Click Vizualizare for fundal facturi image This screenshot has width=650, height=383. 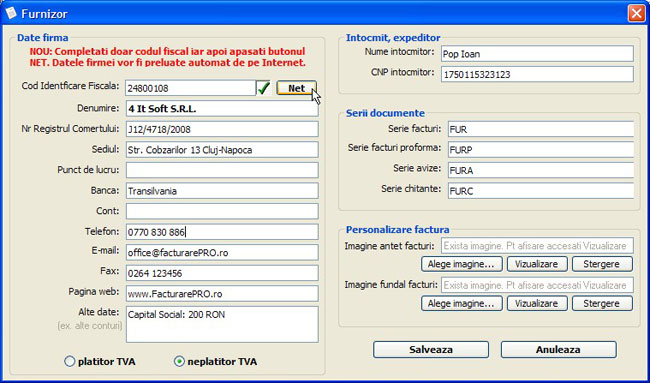point(537,303)
